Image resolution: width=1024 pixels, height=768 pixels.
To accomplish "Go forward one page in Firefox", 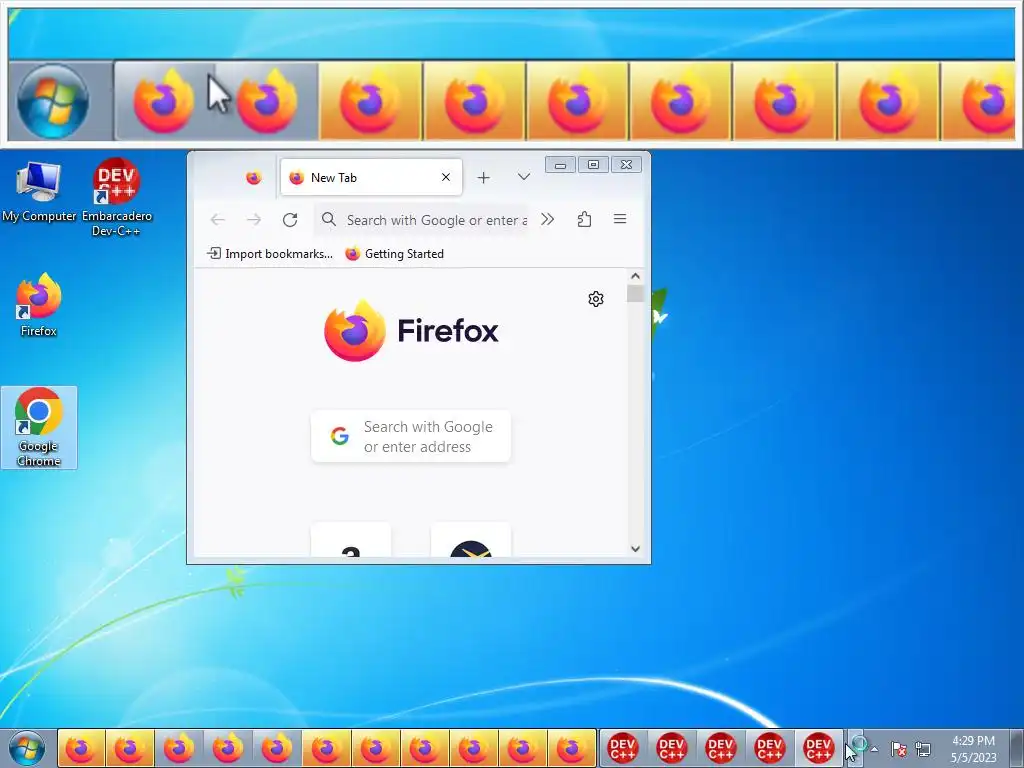I will [254, 220].
